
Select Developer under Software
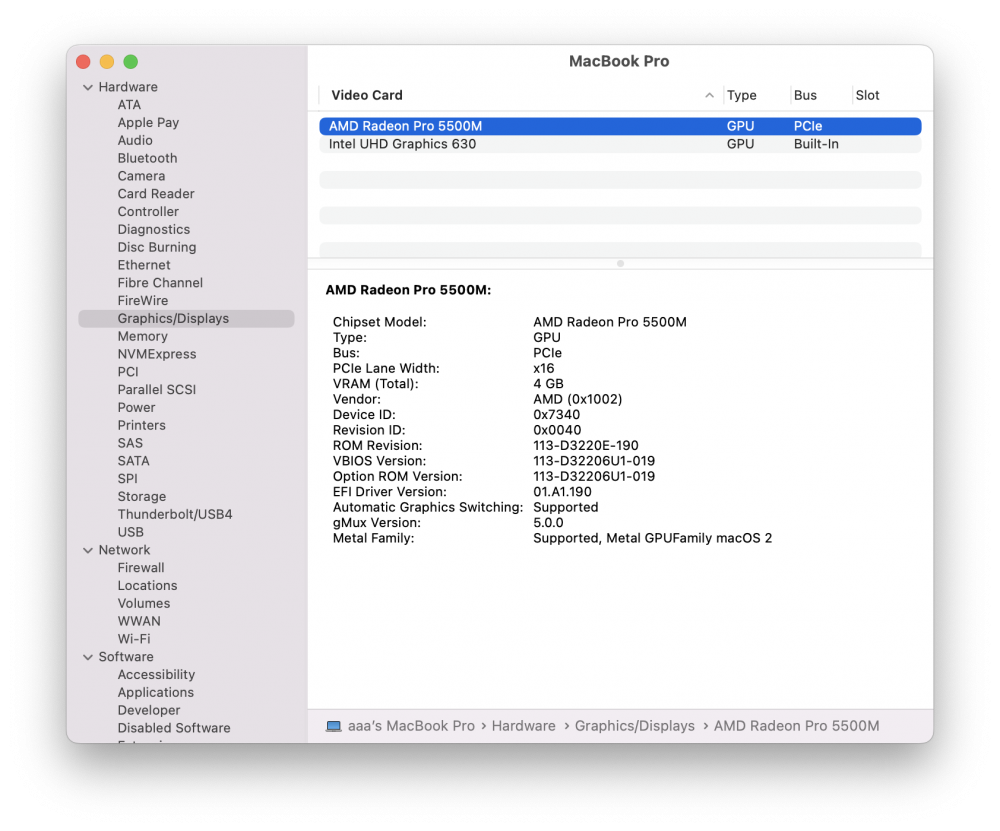pos(149,712)
